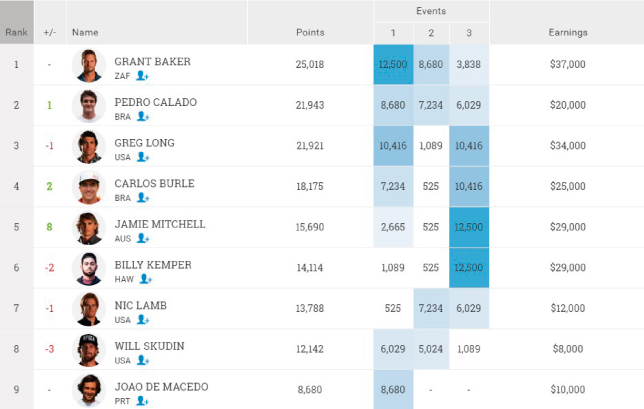Follow Grant Baker with the add-person icon

pos(142,76)
